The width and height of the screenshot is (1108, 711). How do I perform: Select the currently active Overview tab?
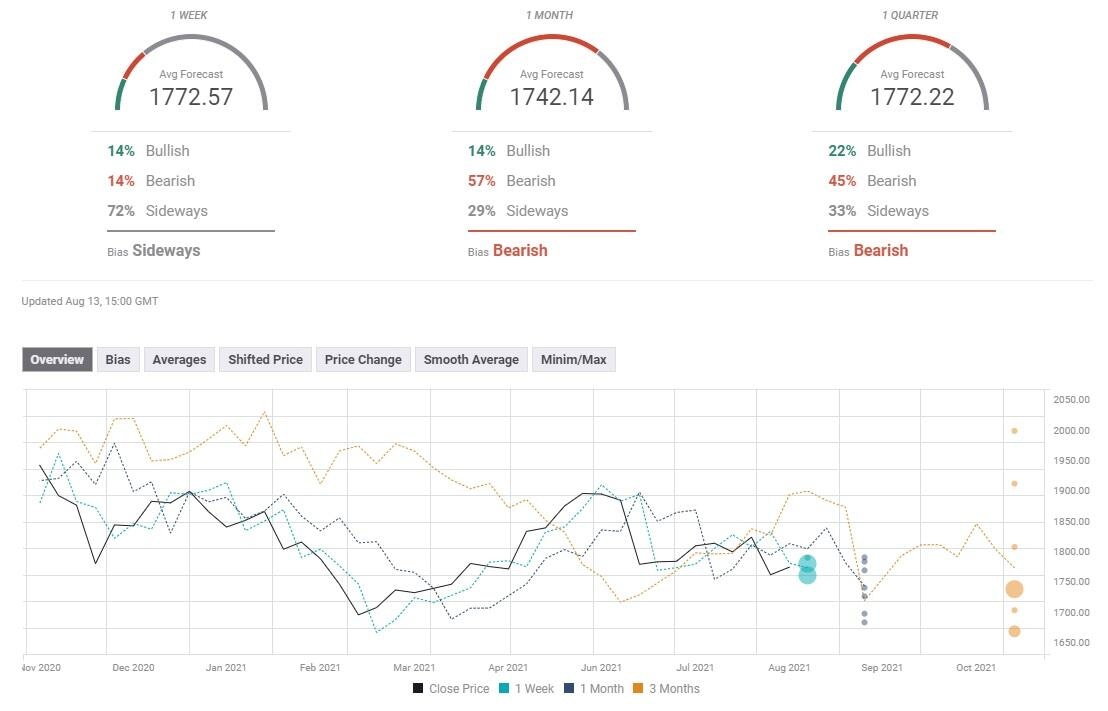(x=56, y=359)
